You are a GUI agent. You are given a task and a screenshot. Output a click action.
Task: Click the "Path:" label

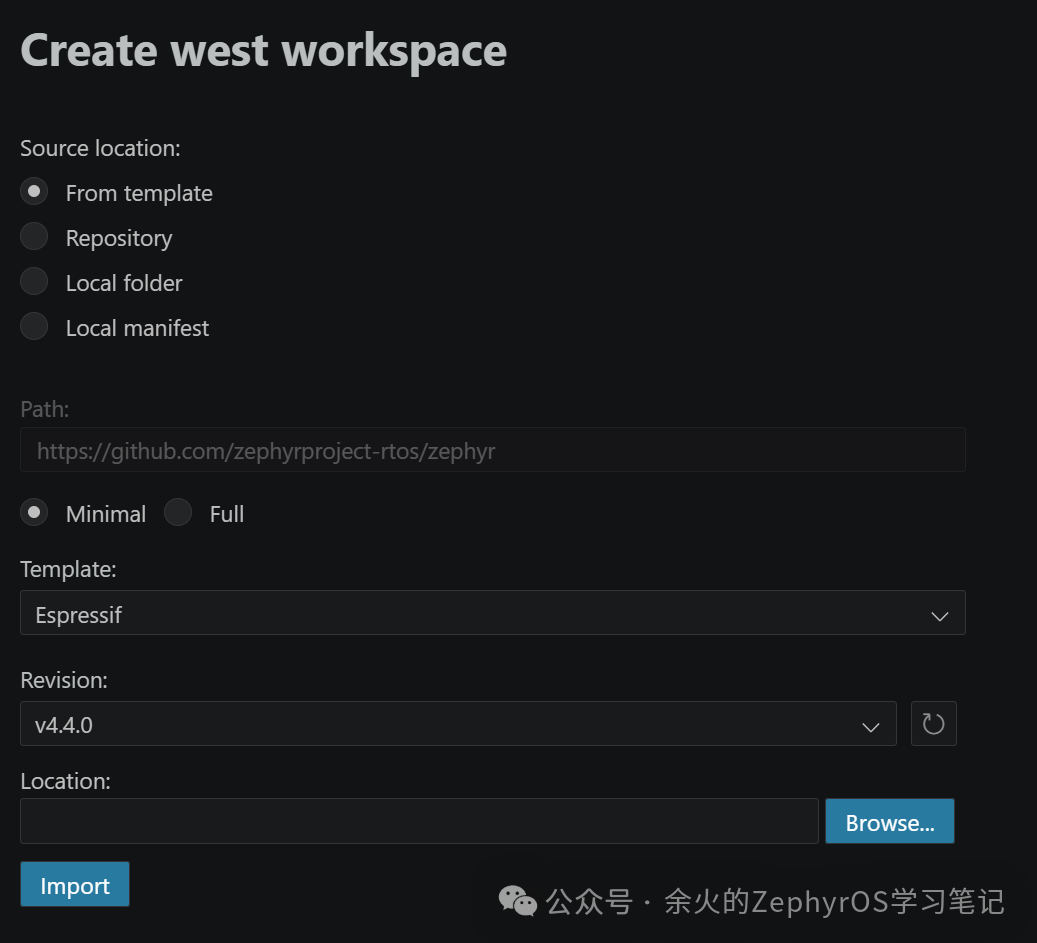[x=44, y=409]
